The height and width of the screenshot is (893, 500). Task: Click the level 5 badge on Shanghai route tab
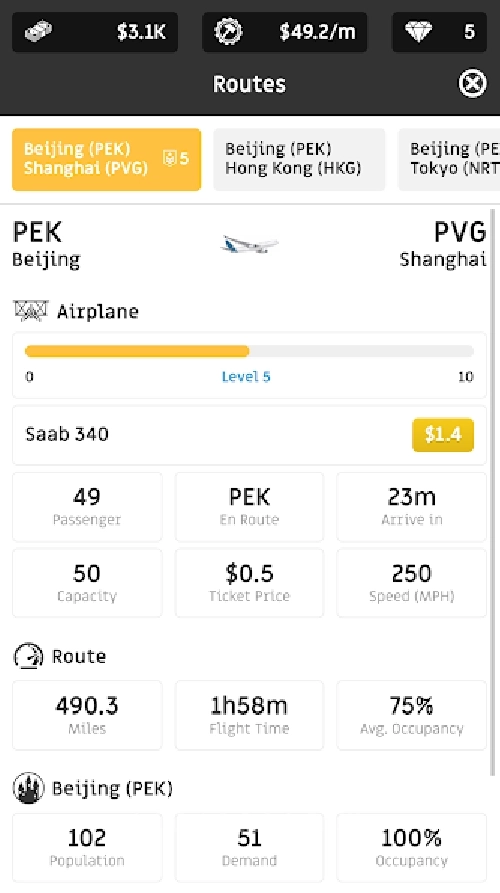click(175, 158)
